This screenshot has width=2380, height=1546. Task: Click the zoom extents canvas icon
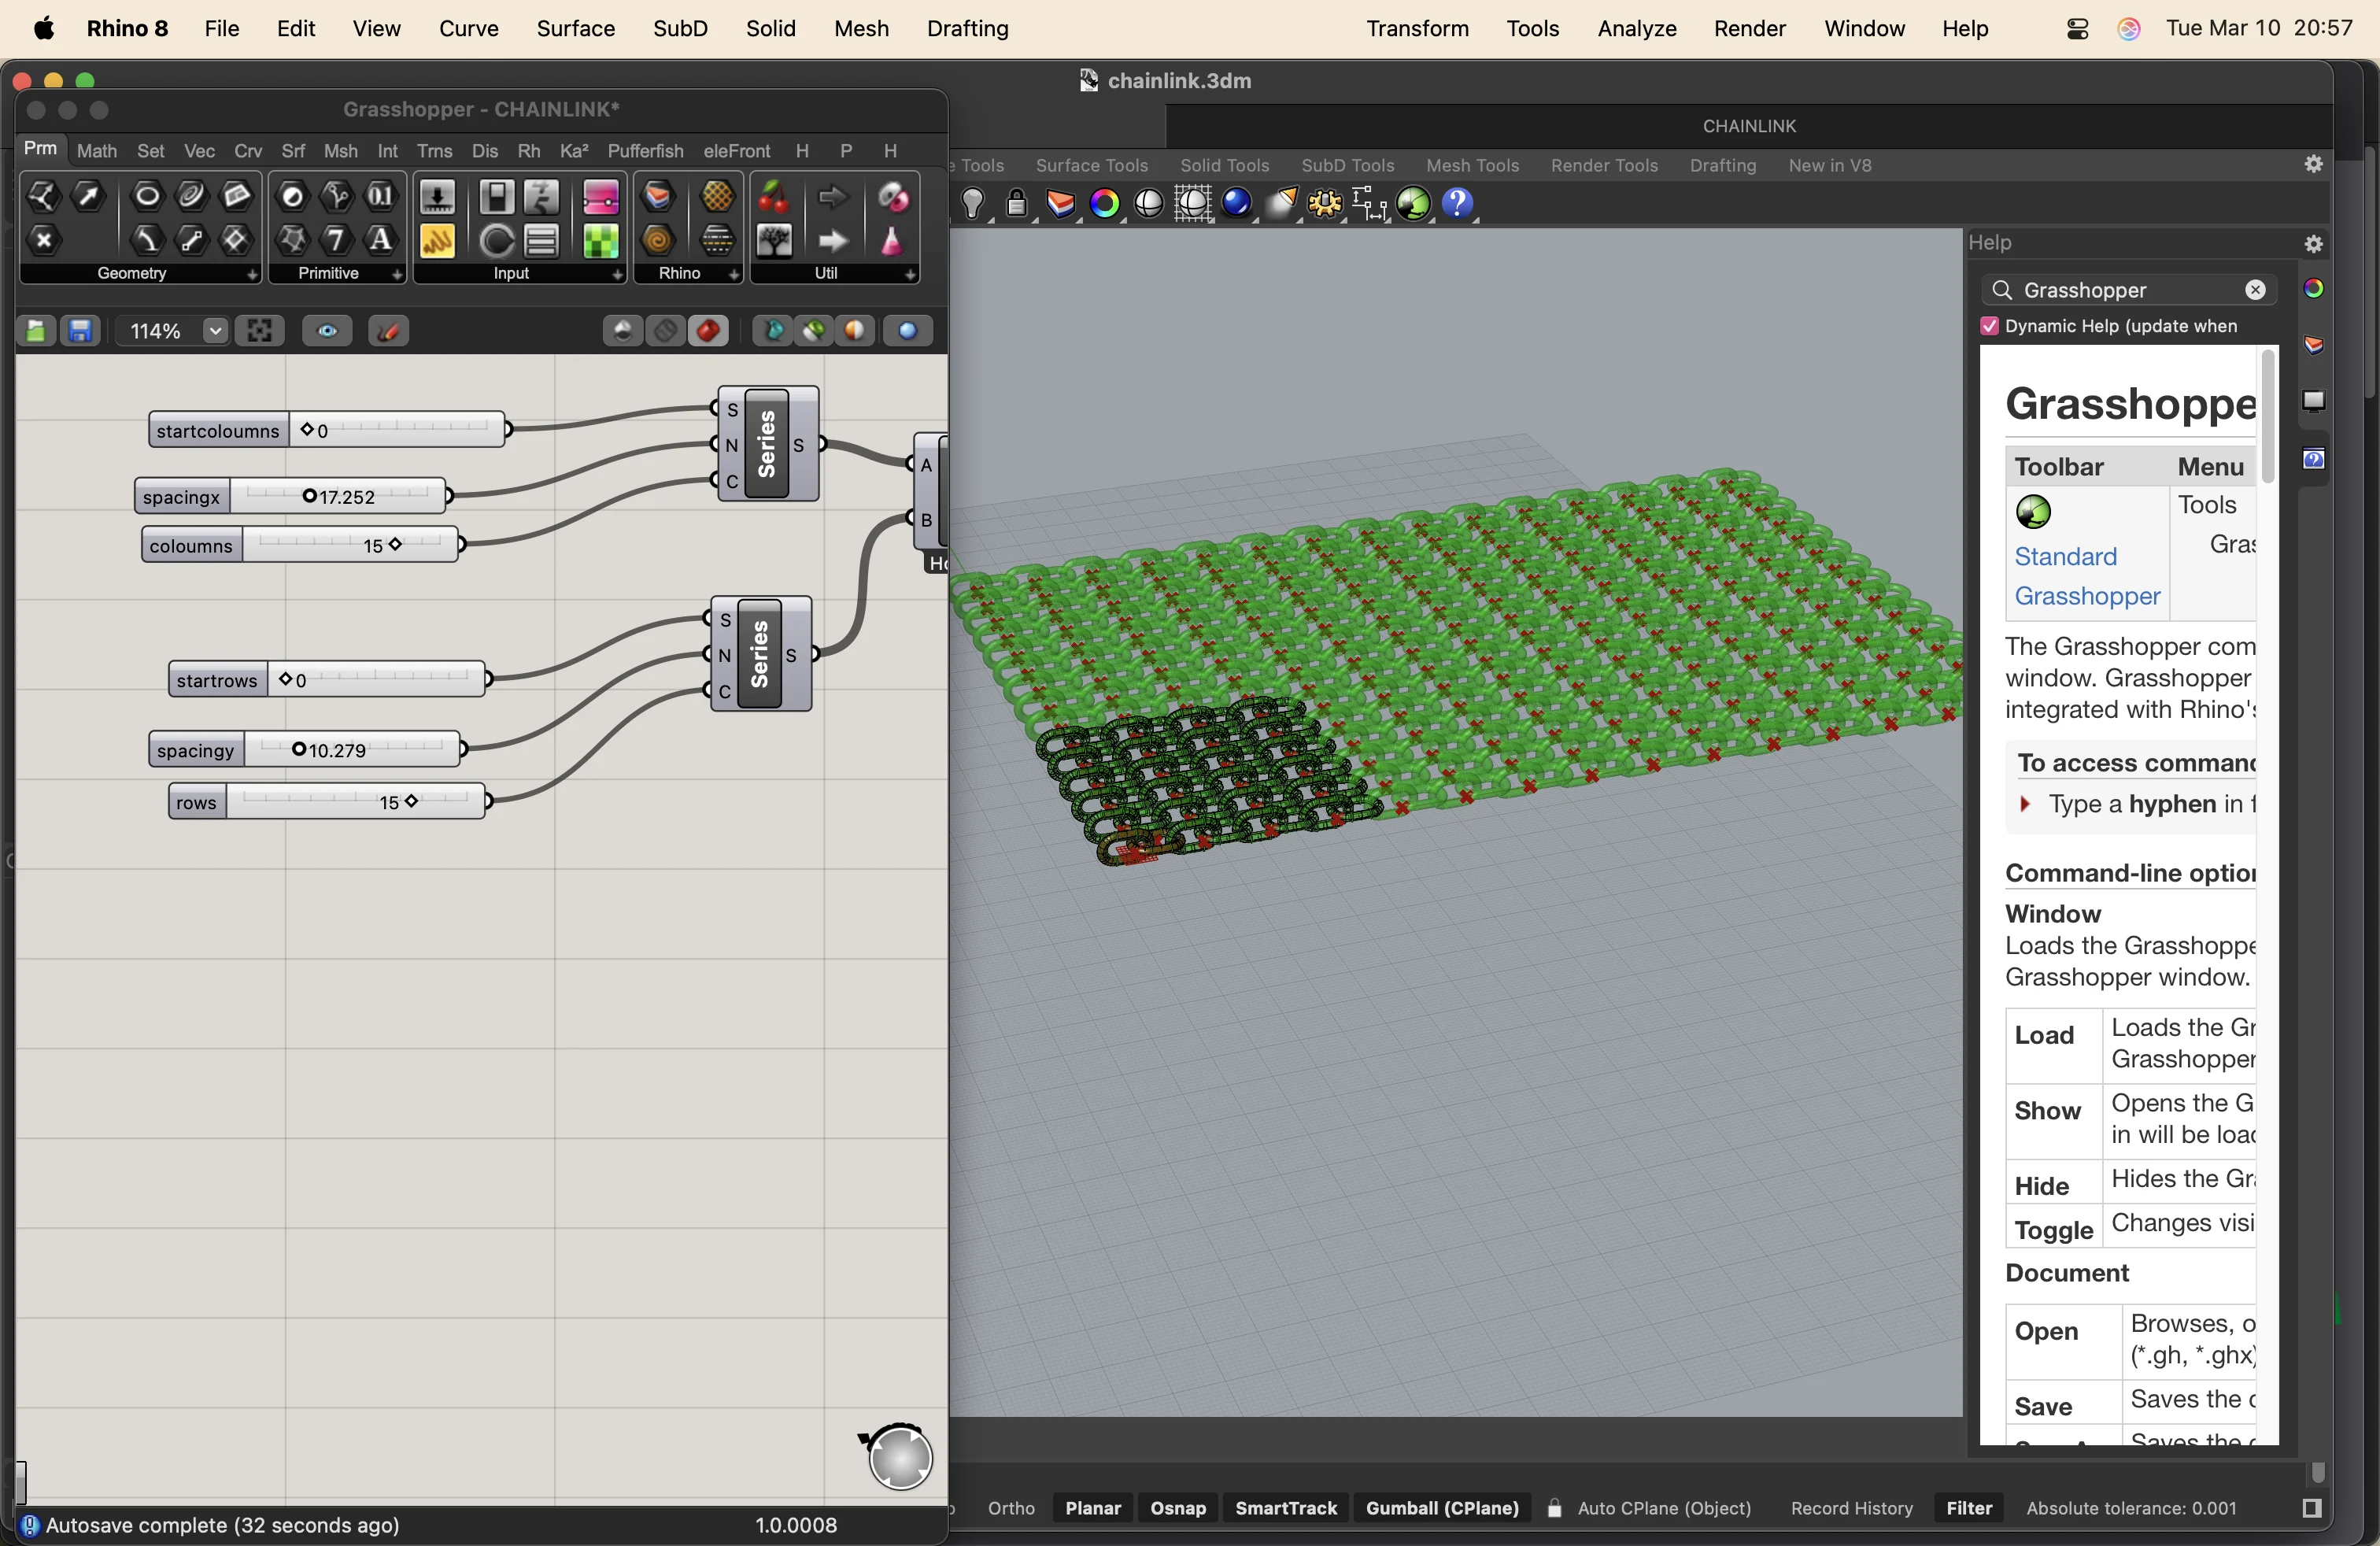pyautogui.click(x=260, y=331)
